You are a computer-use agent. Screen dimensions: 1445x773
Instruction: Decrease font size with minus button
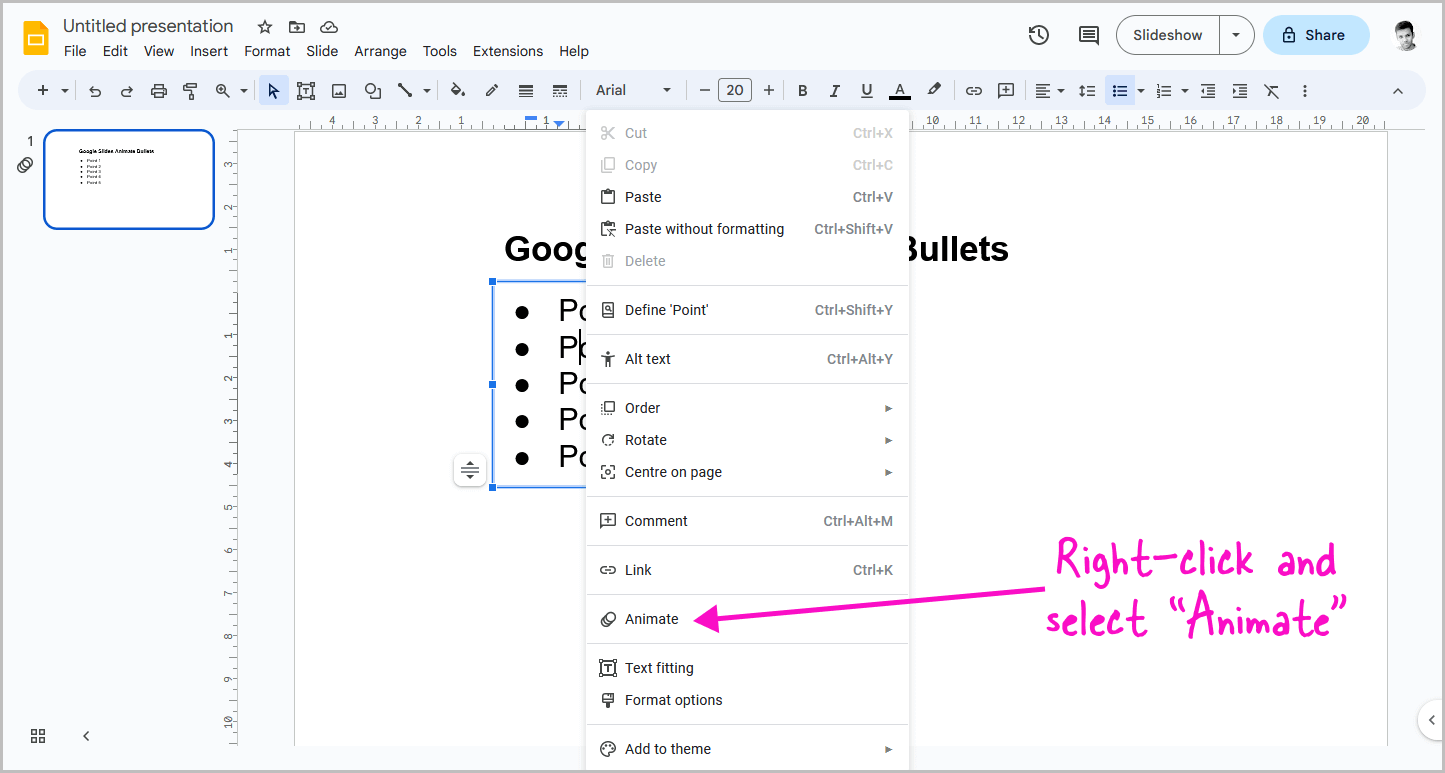click(704, 91)
